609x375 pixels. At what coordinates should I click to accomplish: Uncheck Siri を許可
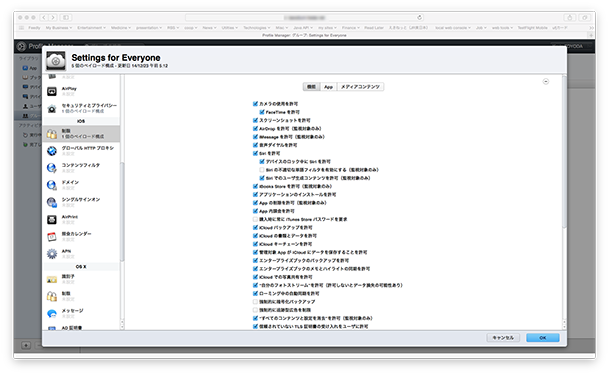255,153
